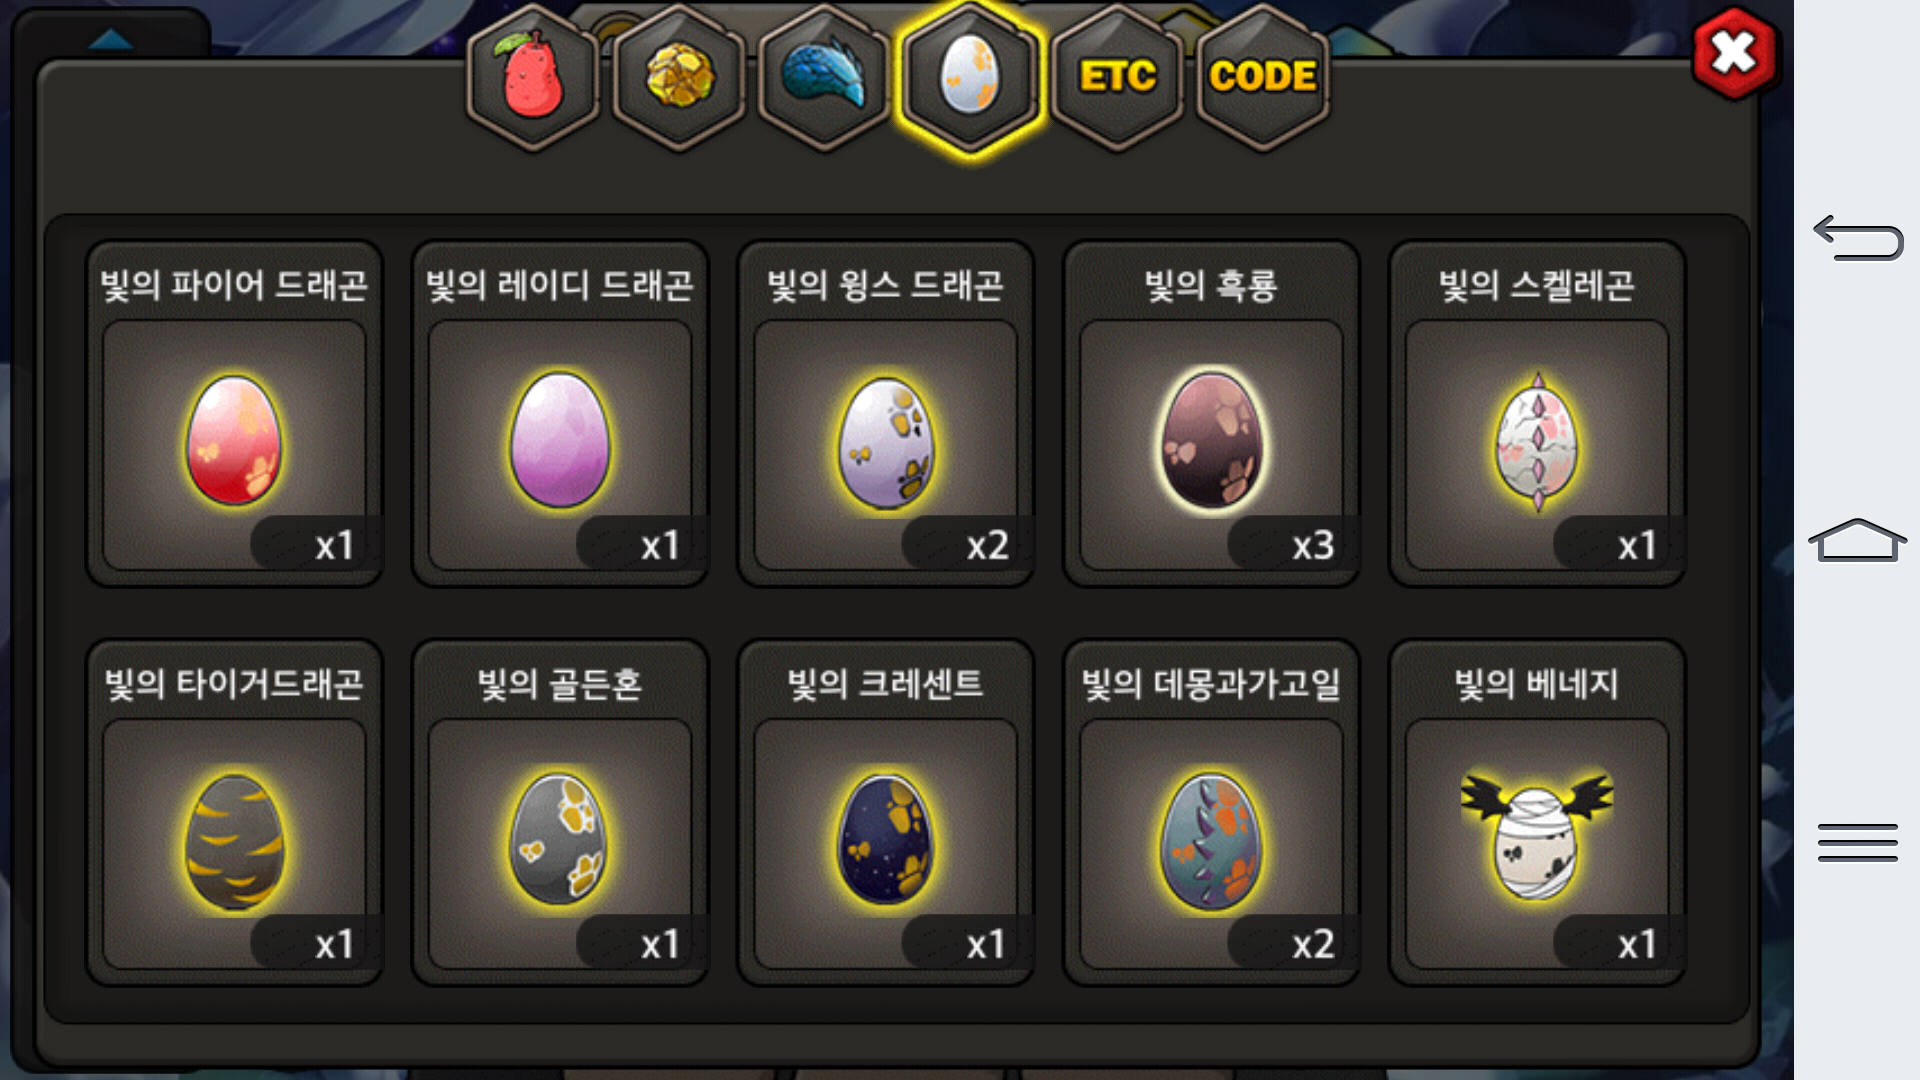Pick the 빛의 윙스 드래곤 egg
Viewport: 1920px width, 1080px height.
coord(886,414)
